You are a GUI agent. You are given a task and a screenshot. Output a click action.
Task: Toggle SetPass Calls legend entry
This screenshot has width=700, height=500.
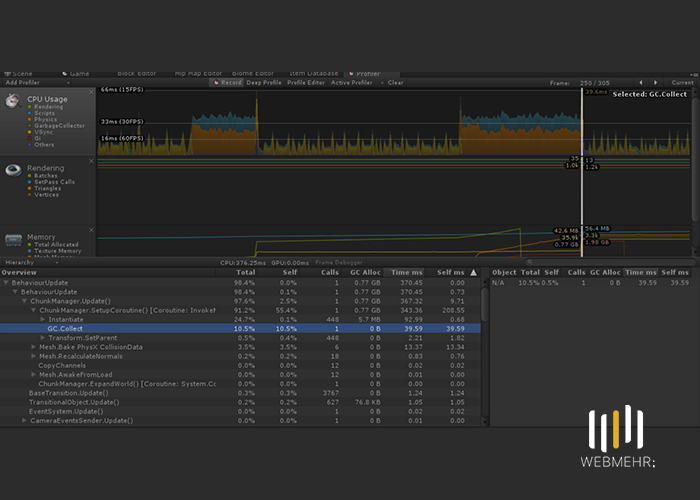click(29, 182)
